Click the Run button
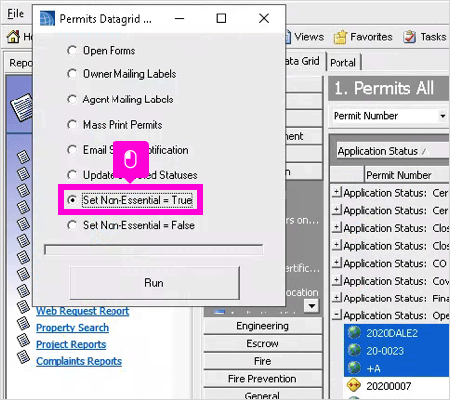This screenshot has height=400, width=450. (154, 283)
